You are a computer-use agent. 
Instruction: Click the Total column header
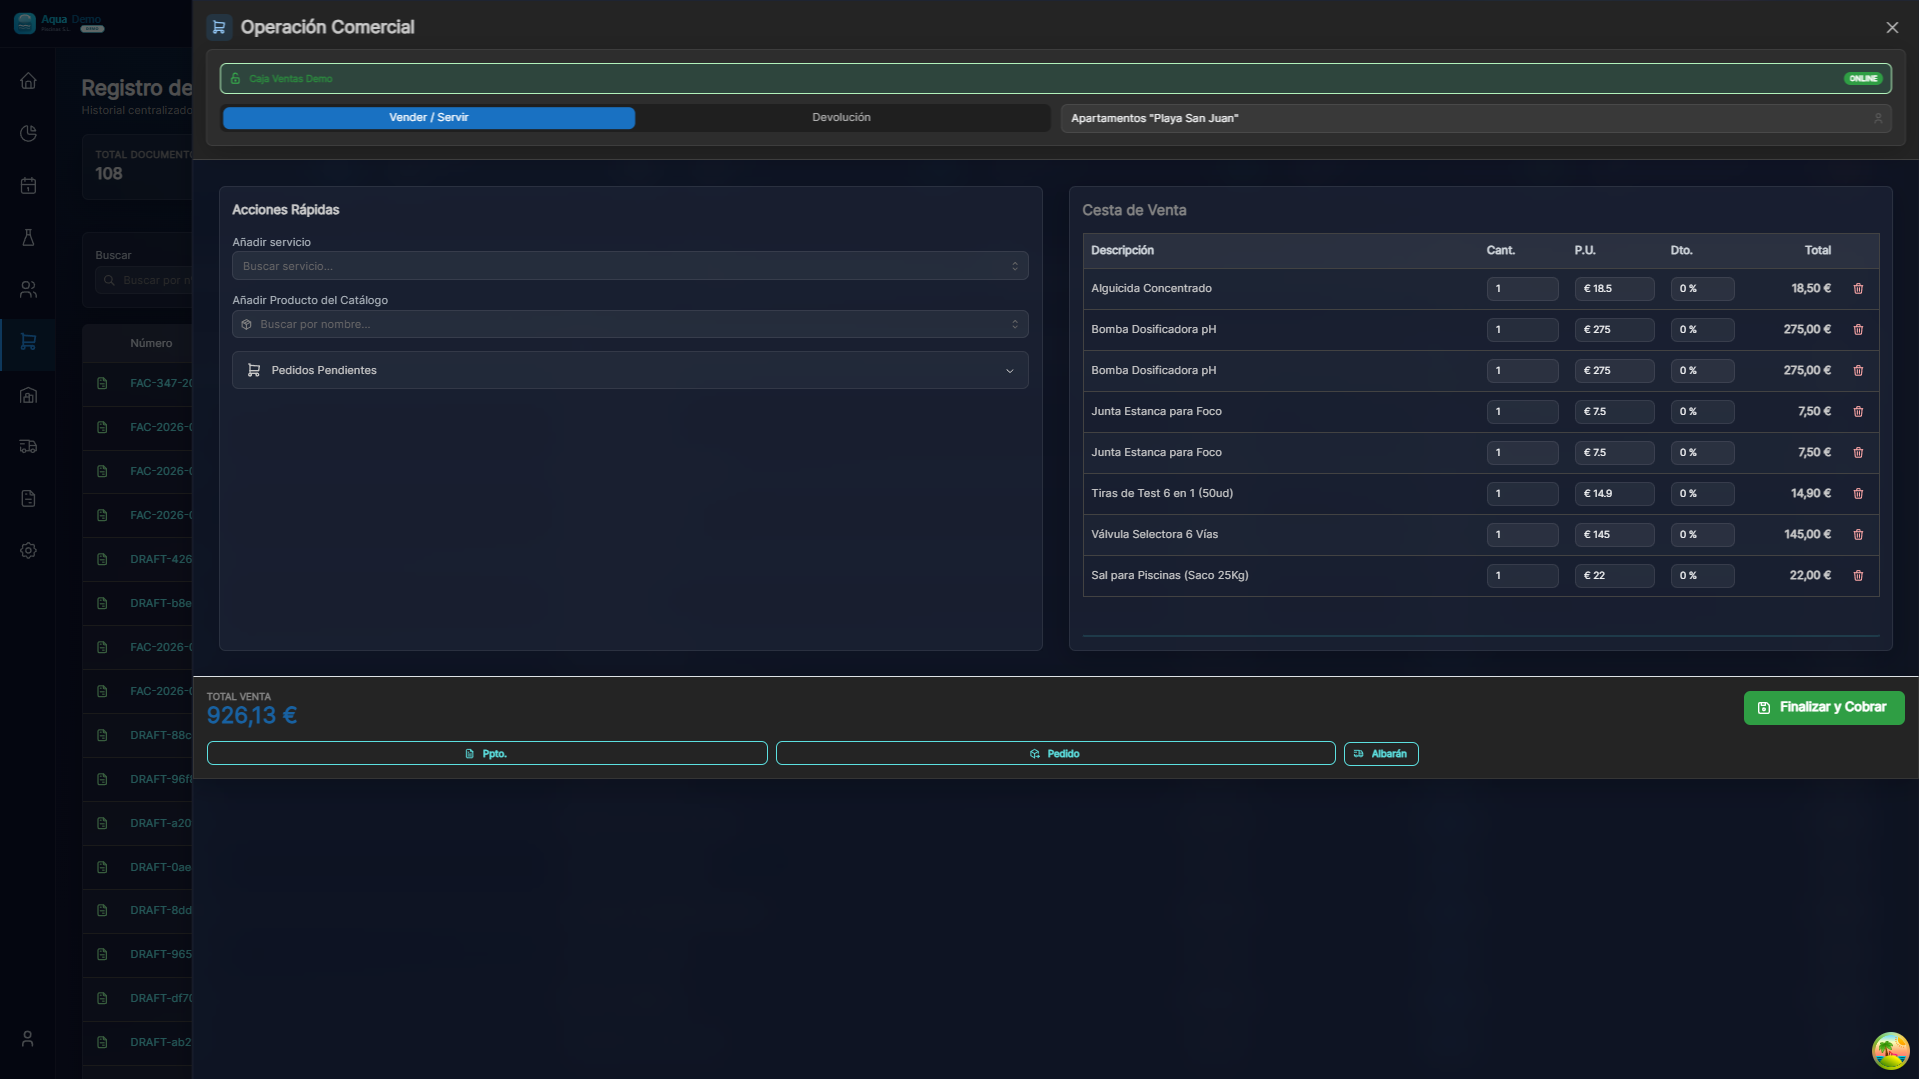pyautogui.click(x=1817, y=251)
